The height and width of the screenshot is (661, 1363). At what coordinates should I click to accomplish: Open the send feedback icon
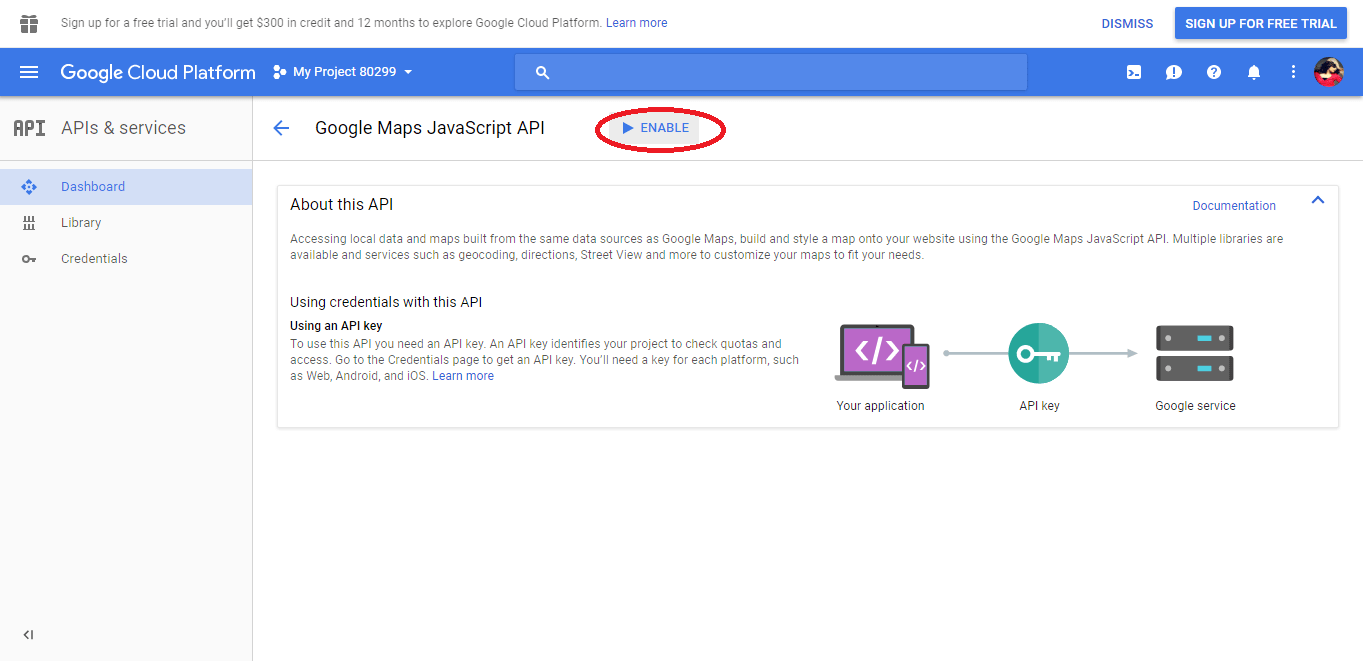pyautogui.click(x=1174, y=72)
